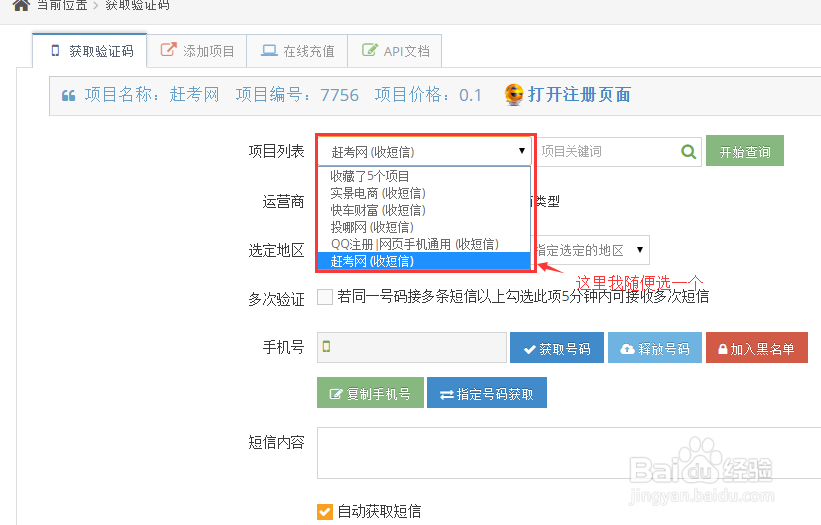Click the 复制手机号 button
The image size is (821, 525).
click(370, 393)
